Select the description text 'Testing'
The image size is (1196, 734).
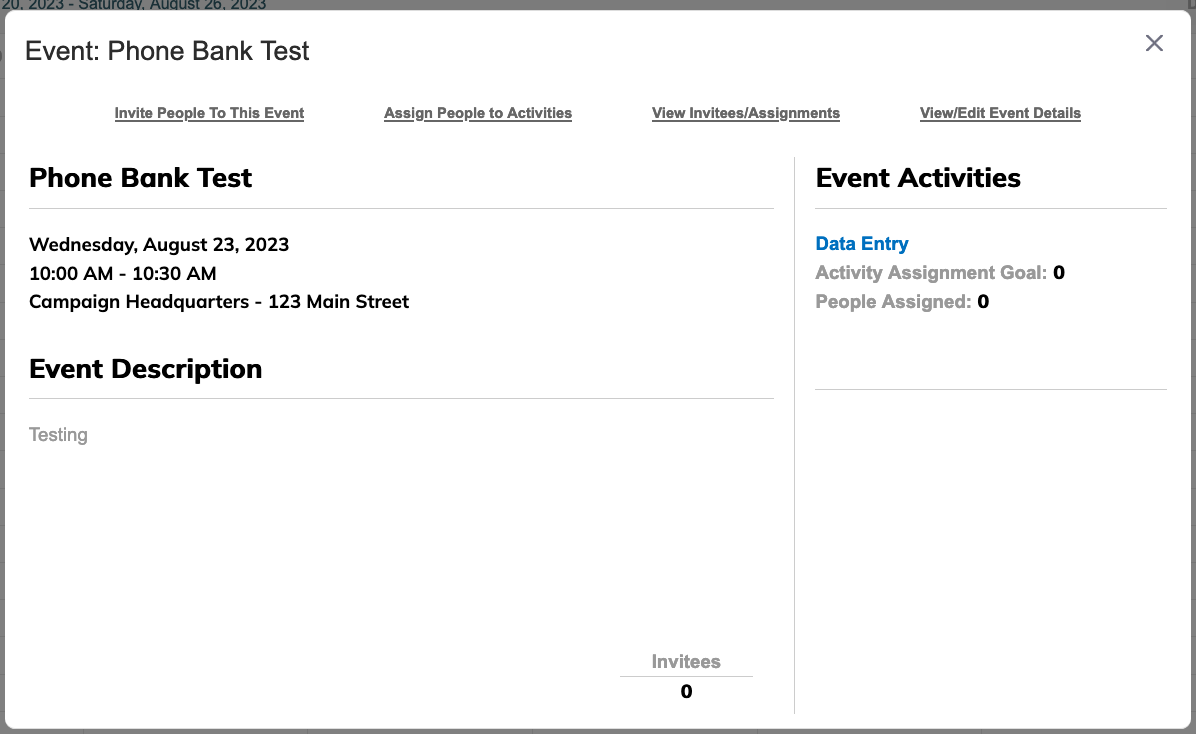click(58, 435)
